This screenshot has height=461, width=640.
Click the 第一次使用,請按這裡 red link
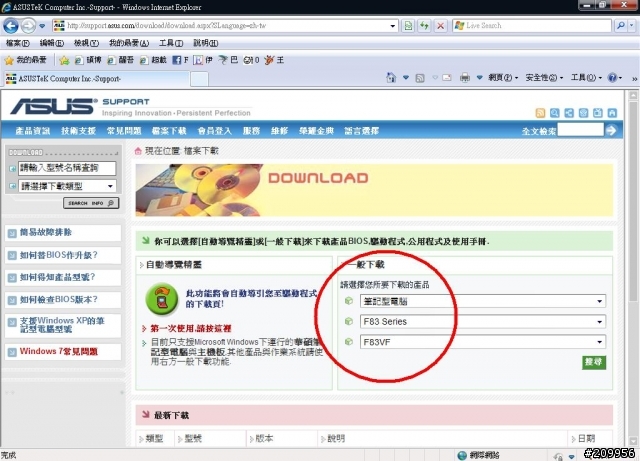tap(191, 328)
